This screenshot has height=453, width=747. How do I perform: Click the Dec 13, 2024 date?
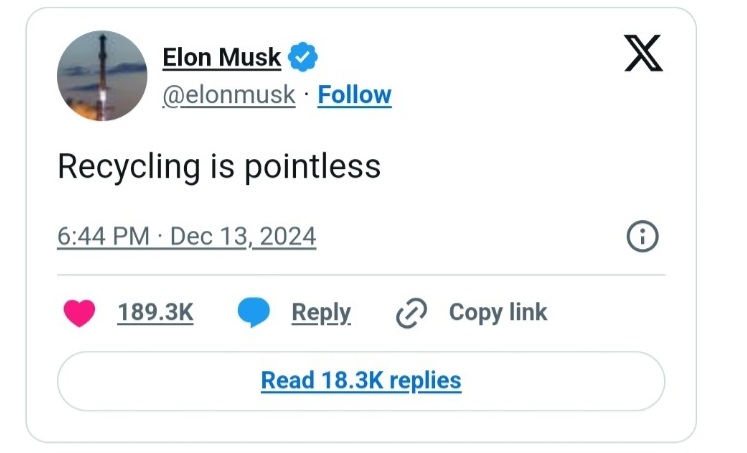[243, 237]
